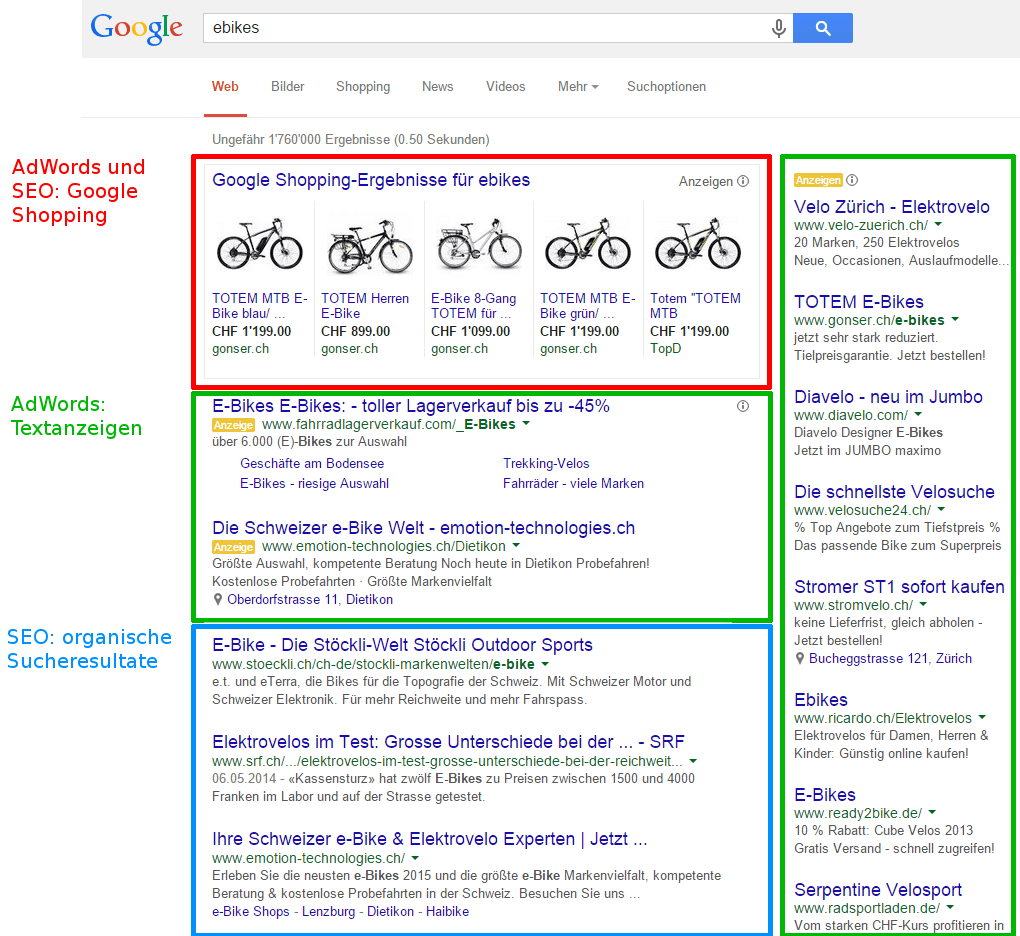The image size is (1020, 936).
Task: Open the Web tab
Action: 225,87
